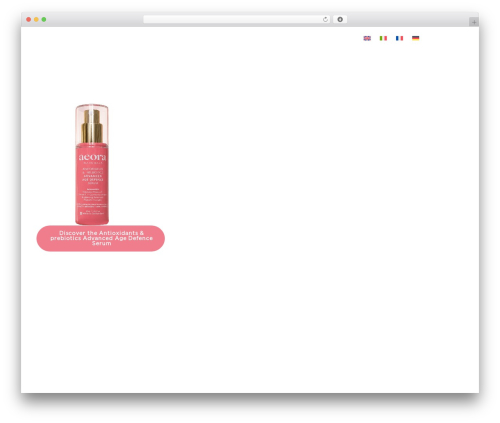Close the browser window with red button

pos(29,20)
